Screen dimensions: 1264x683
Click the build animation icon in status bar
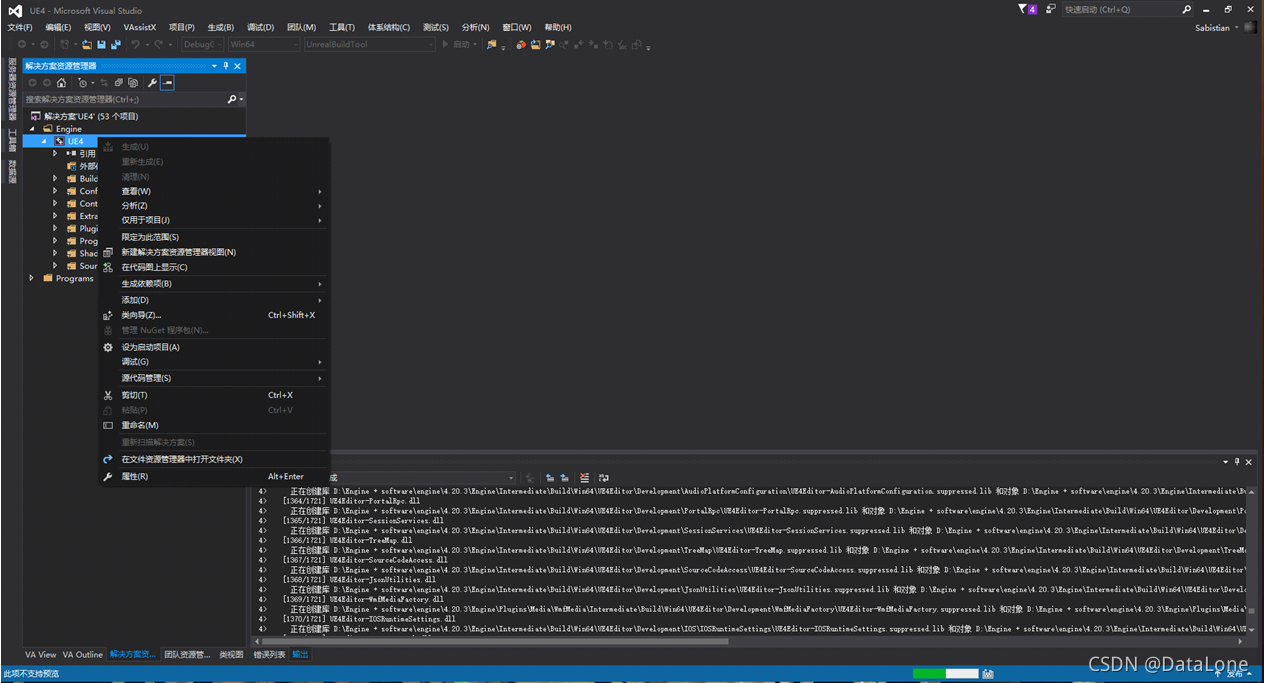[988, 674]
